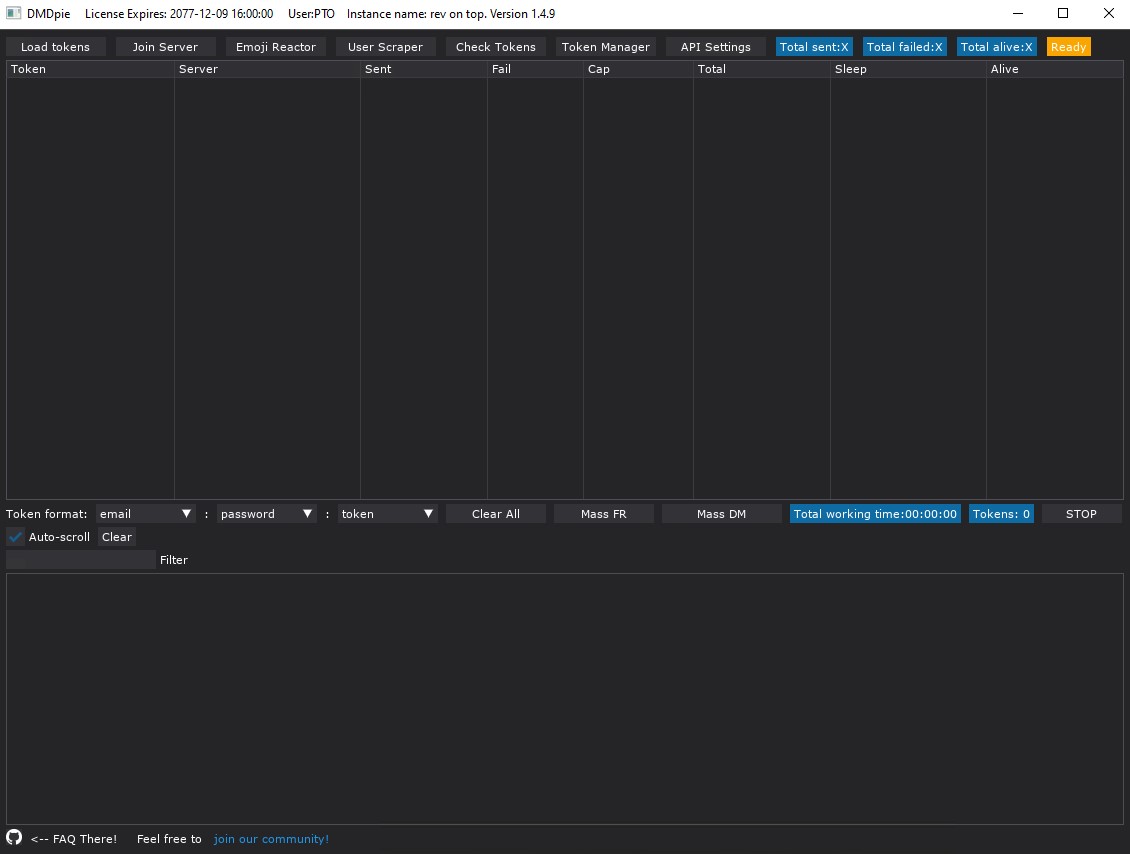
Task: Sort by the Sleep column header
Action: click(908, 69)
